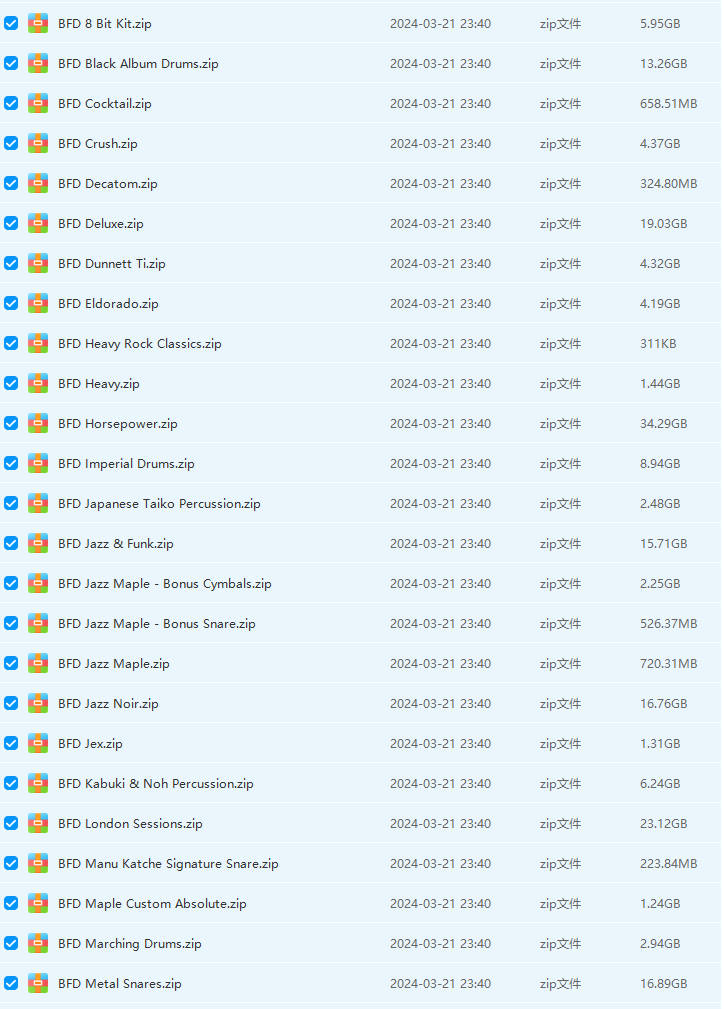724x1009 pixels.
Task: Open the BFD Decatom.zip file name
Action: pyautogui.click(x=107, y=184)
